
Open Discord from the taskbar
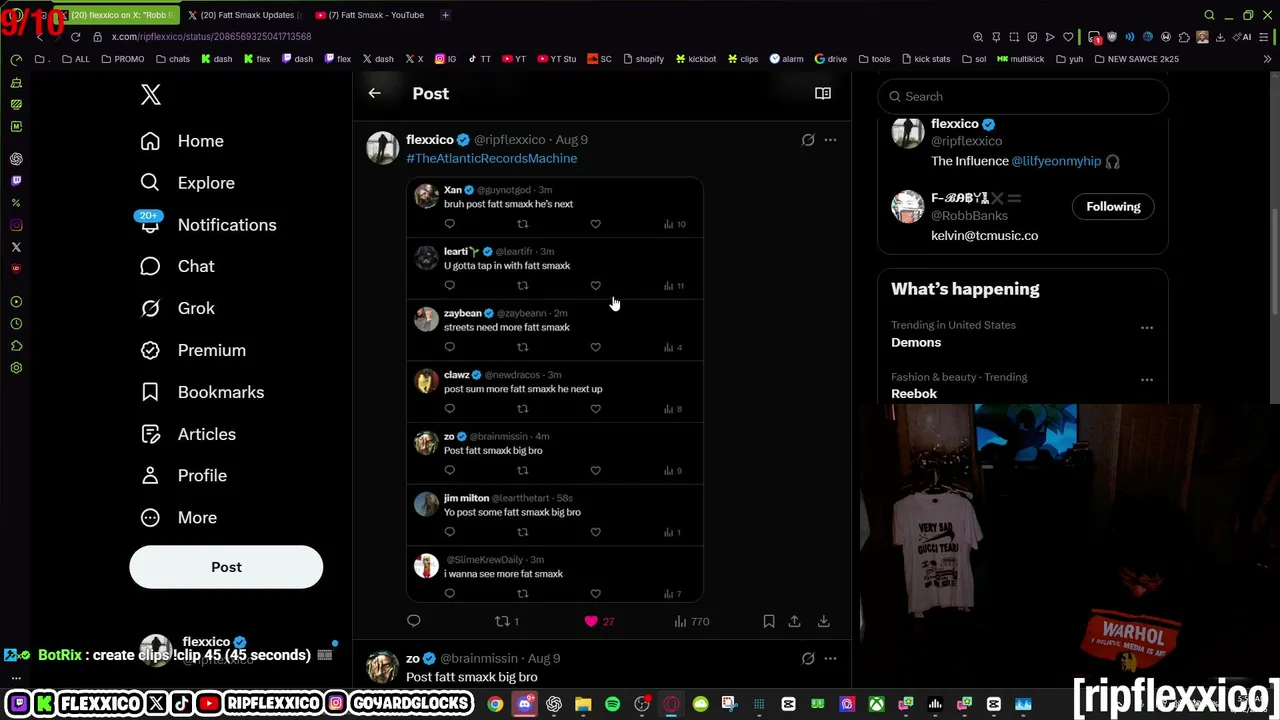coord(524,704)
